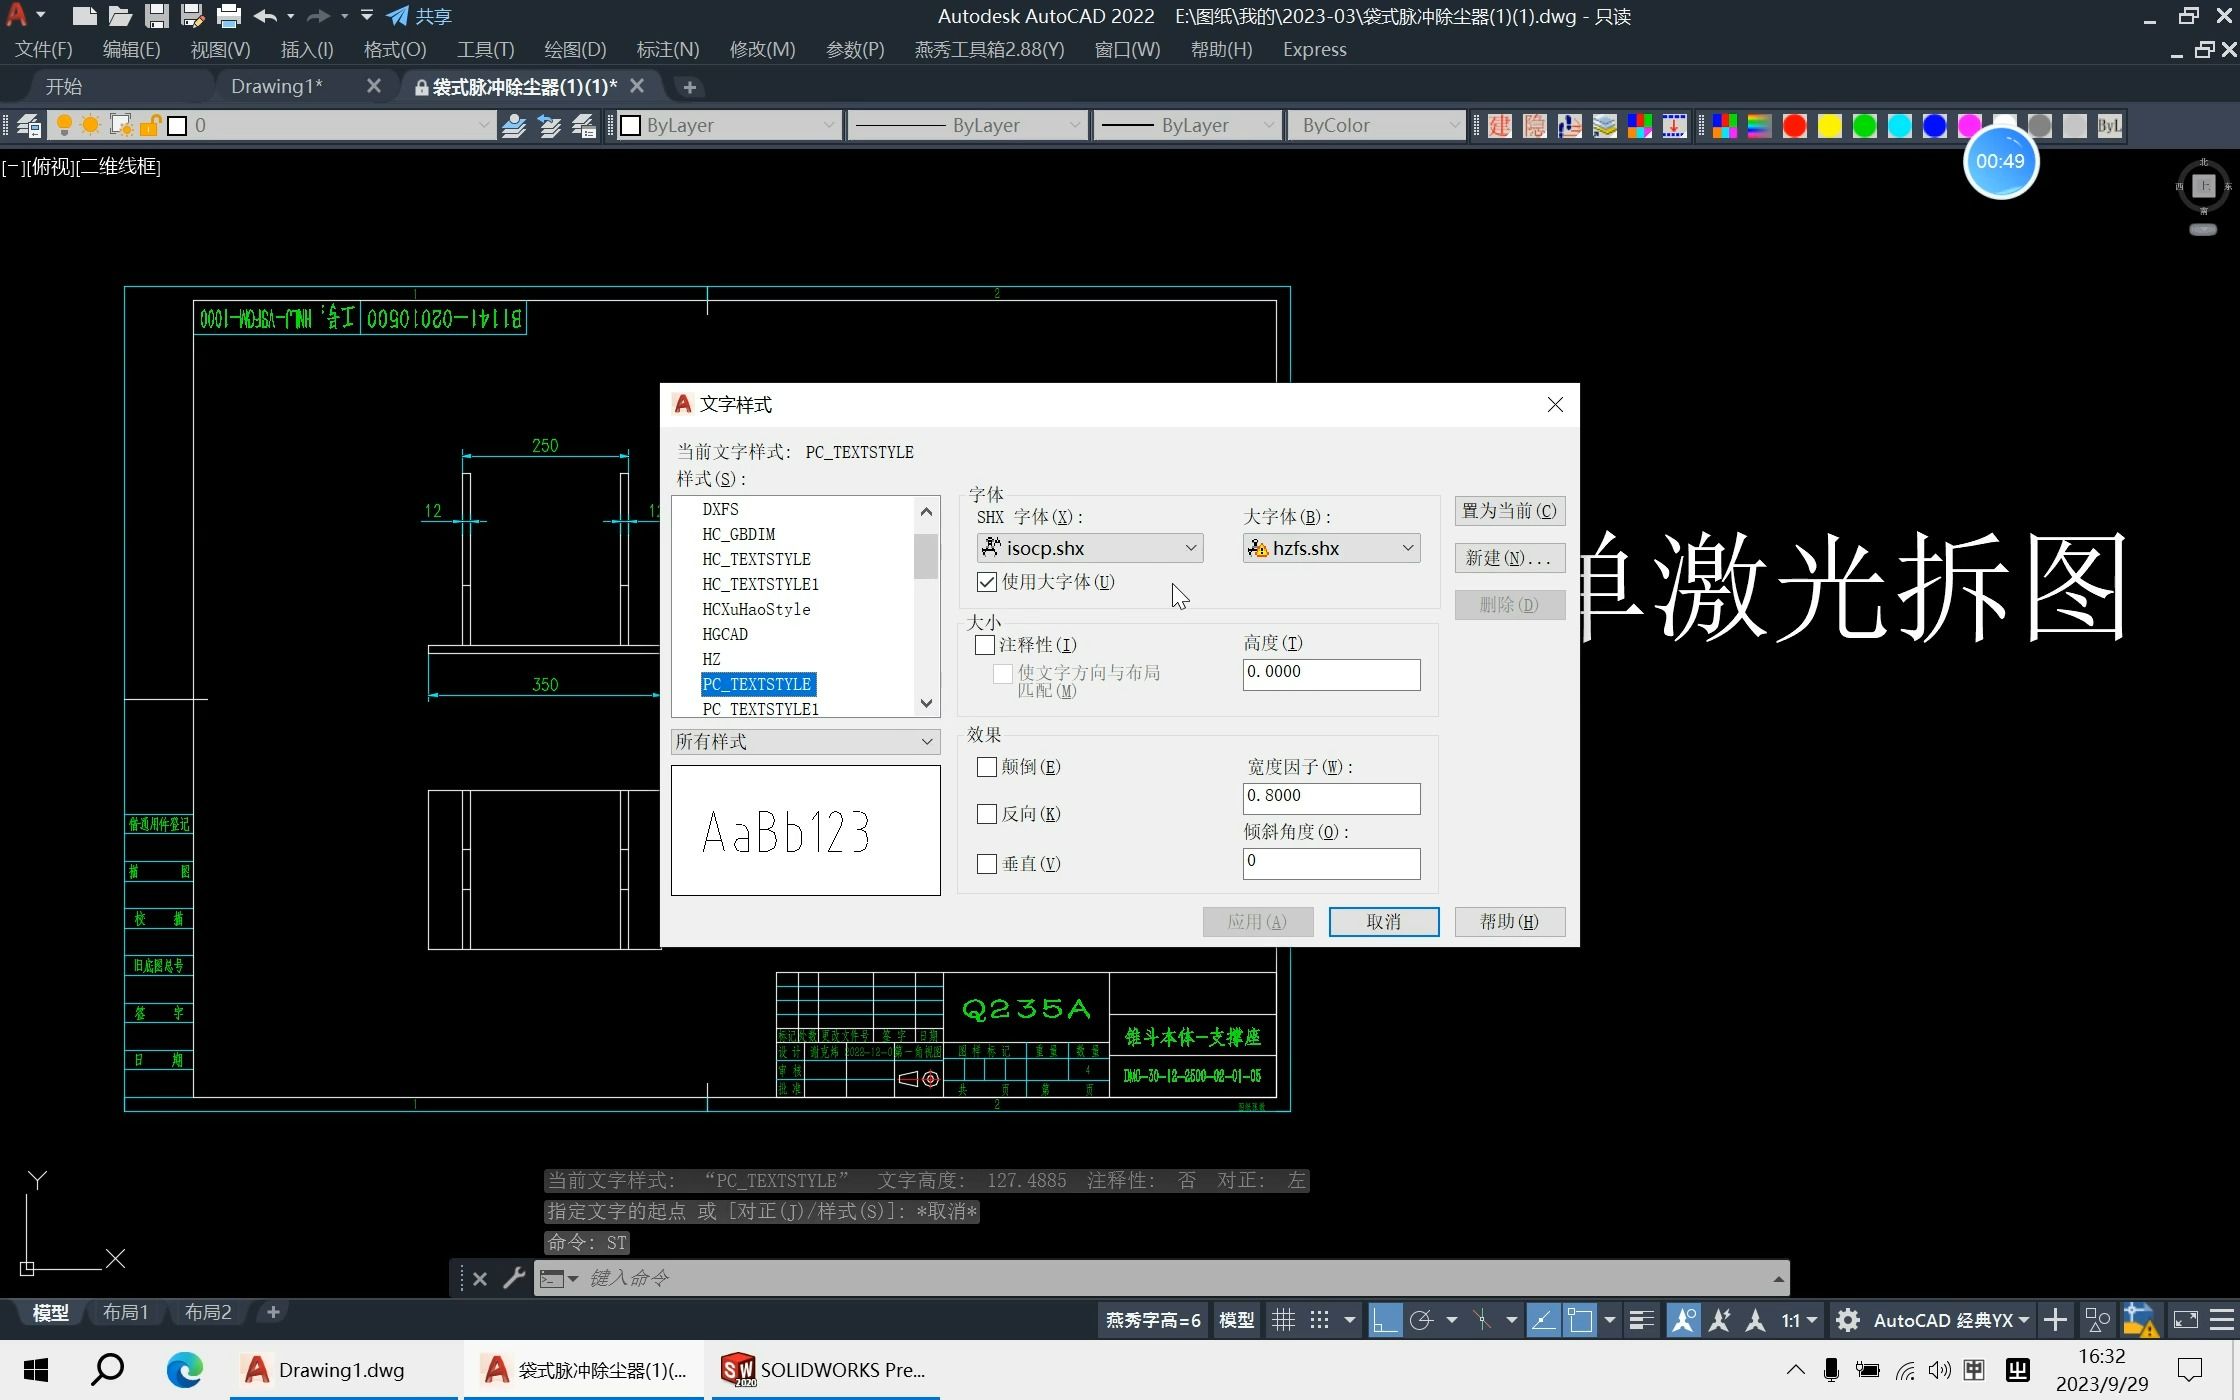
Task: Open the Save drawing icon
Action: [156, 15]
